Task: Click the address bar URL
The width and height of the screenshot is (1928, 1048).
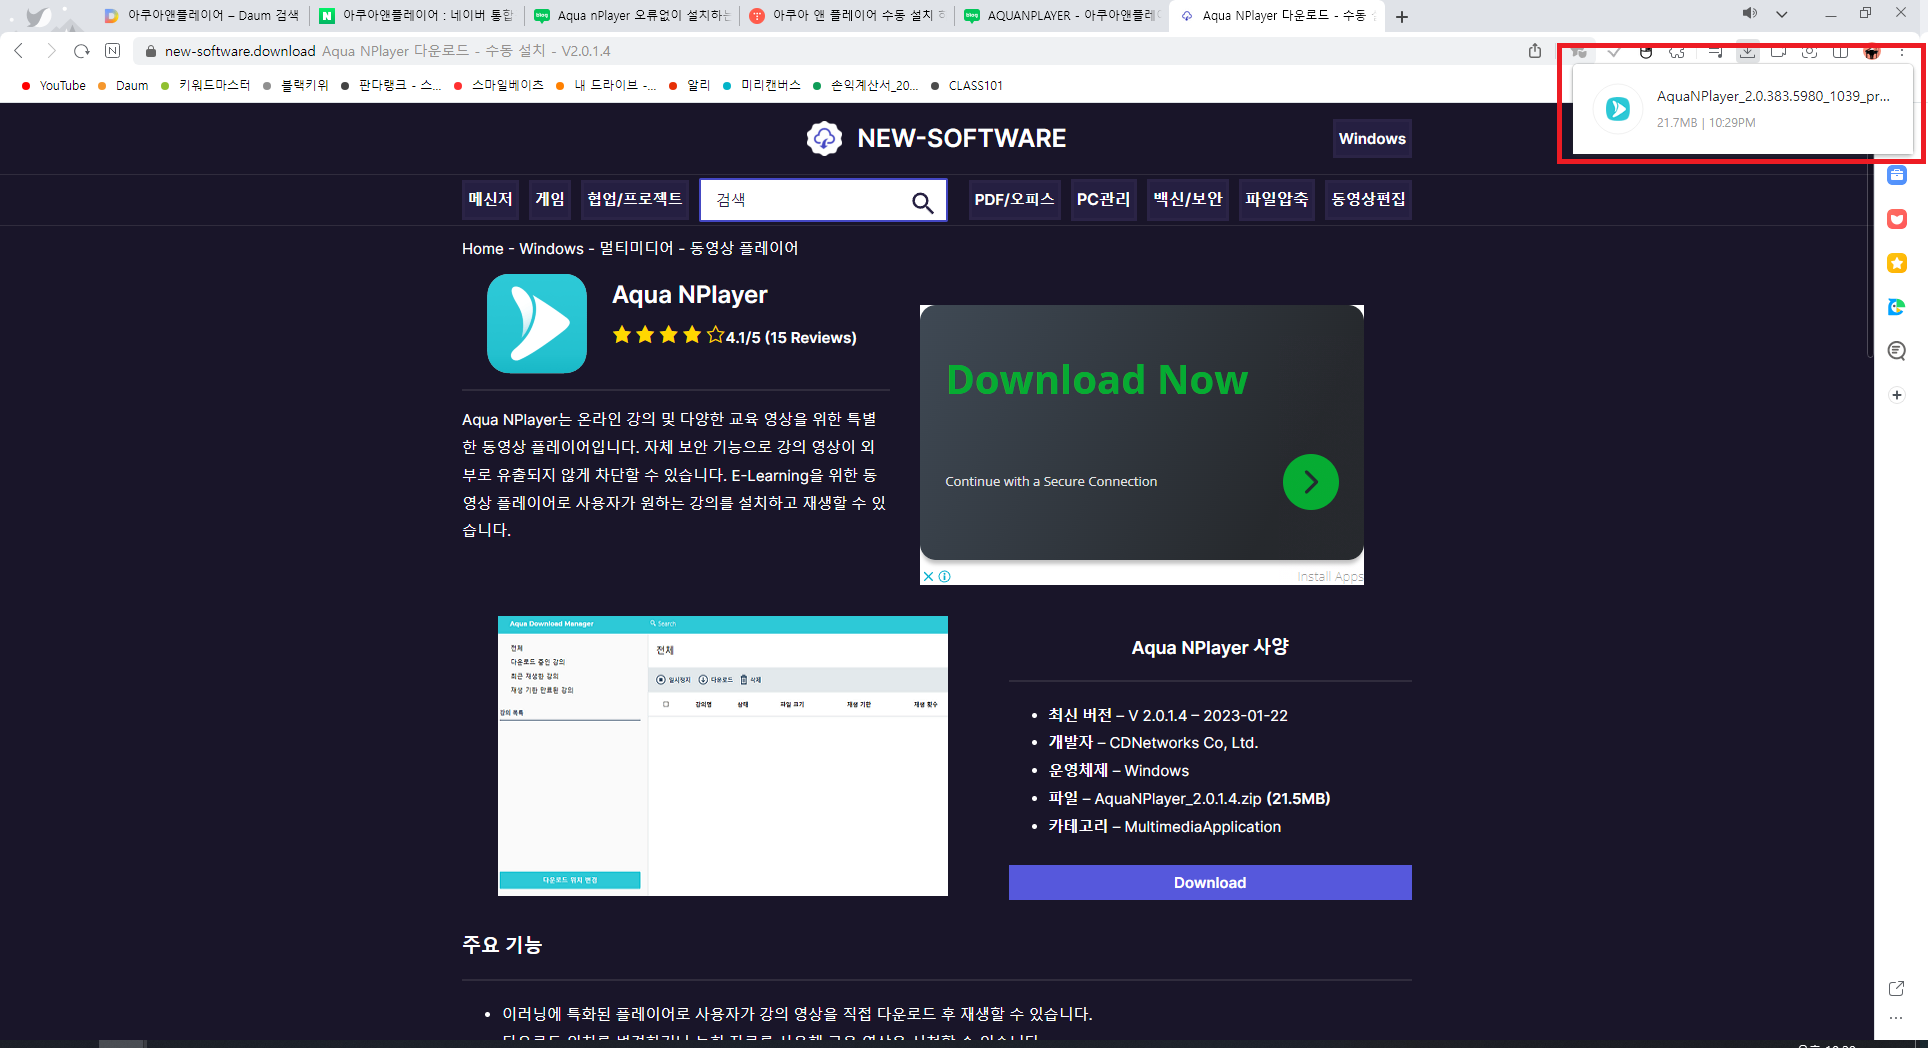Action: pyautogui.click(x=240, y=51)
